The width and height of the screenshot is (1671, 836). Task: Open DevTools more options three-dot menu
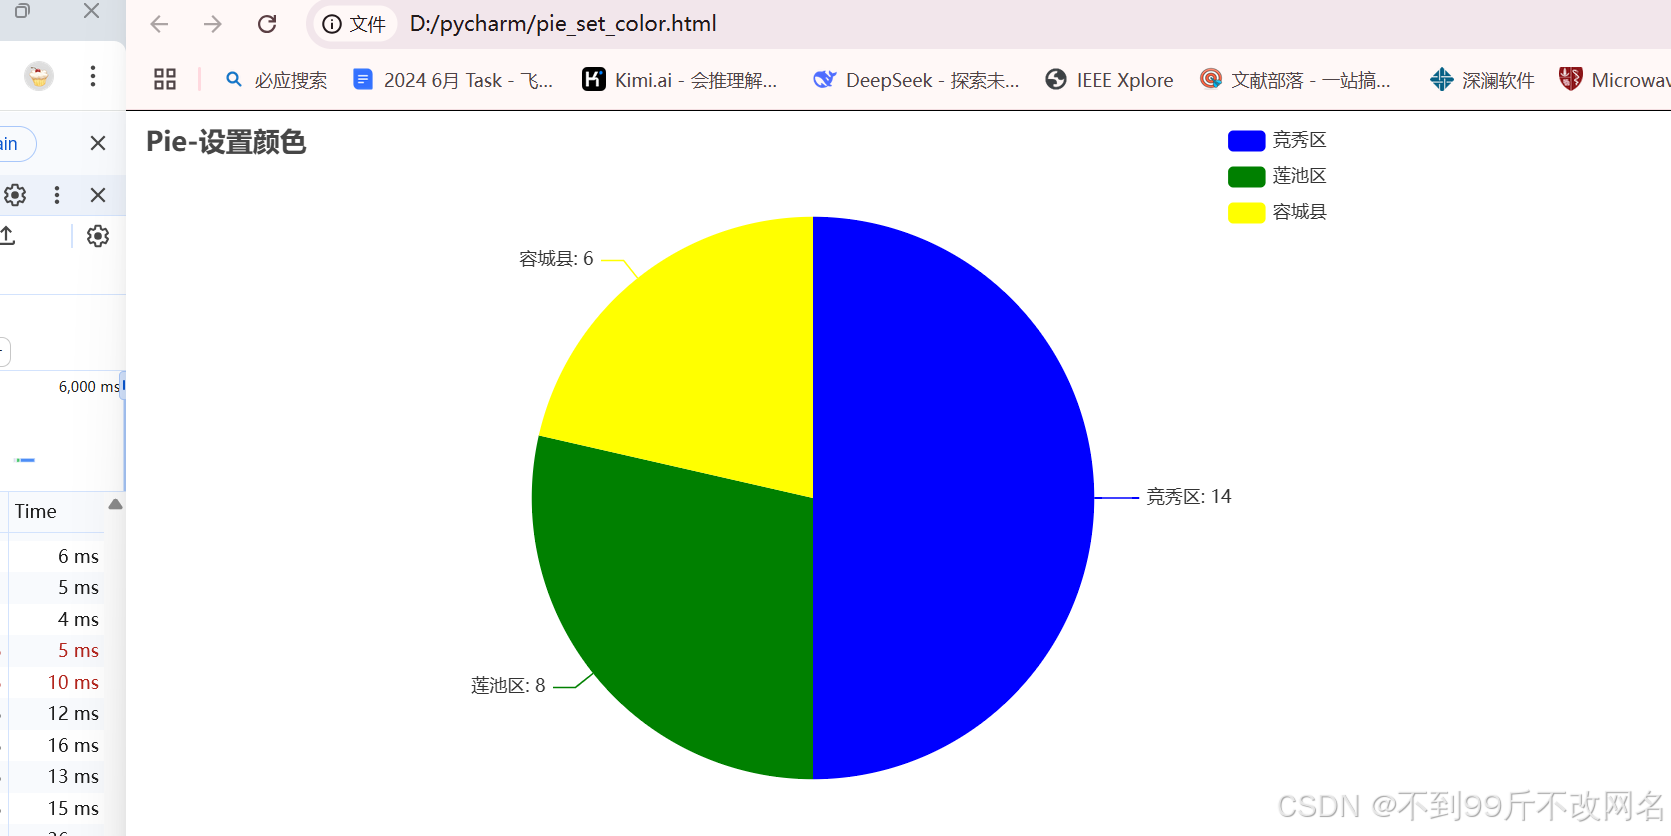[x=57, y=195]
